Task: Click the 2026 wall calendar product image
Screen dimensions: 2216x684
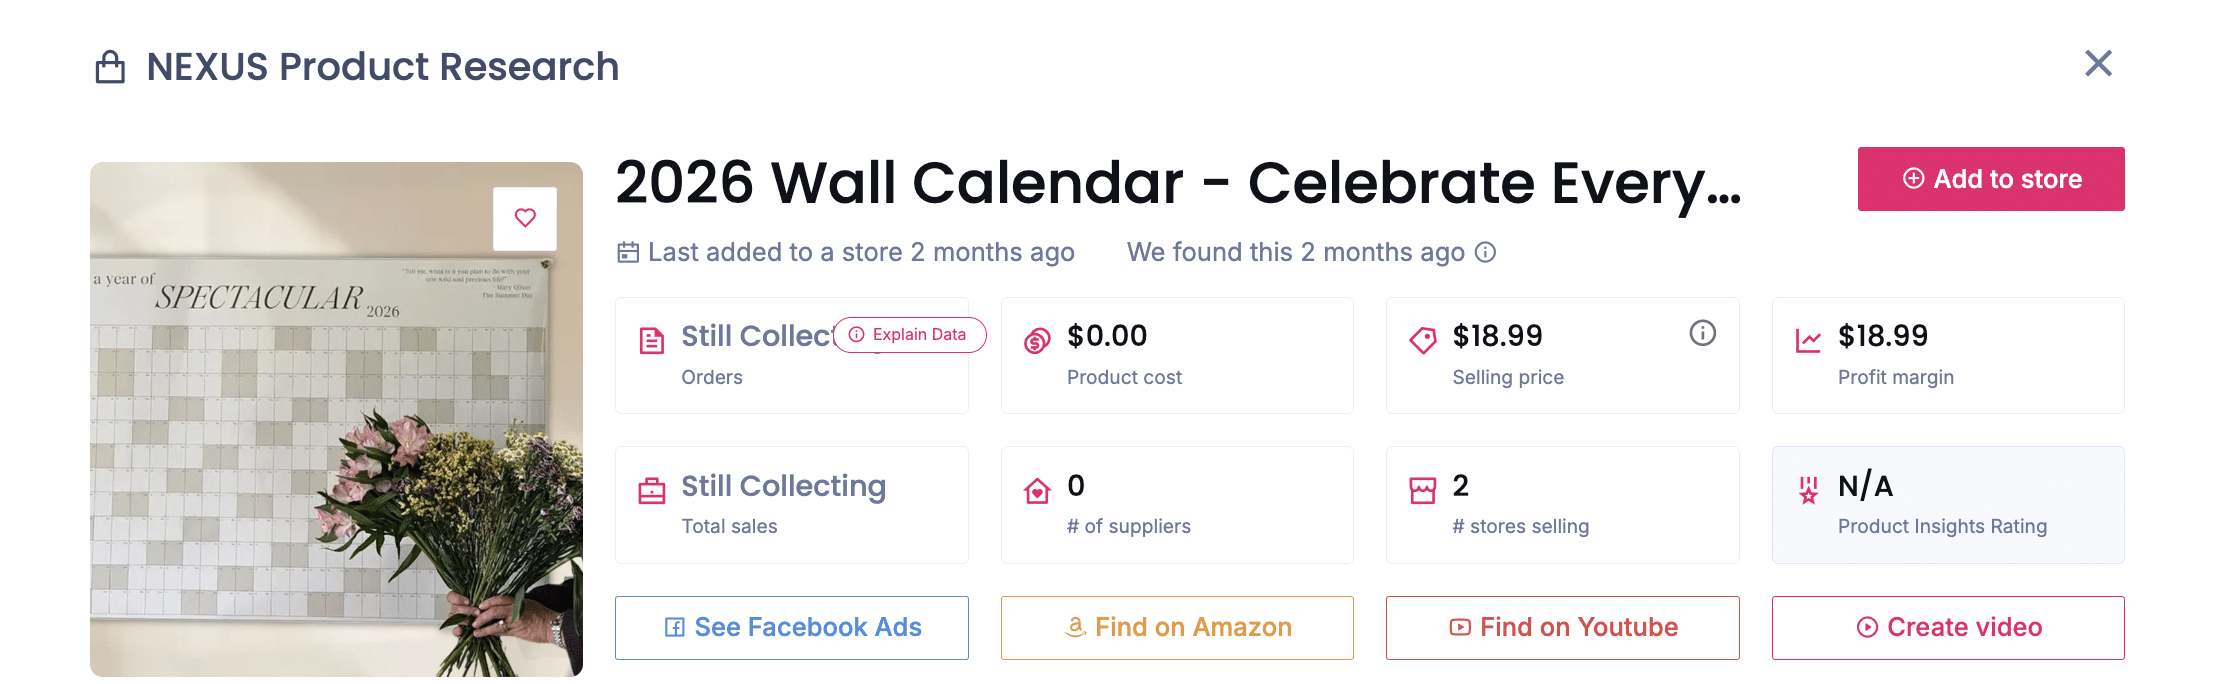Action: point(335,420)
